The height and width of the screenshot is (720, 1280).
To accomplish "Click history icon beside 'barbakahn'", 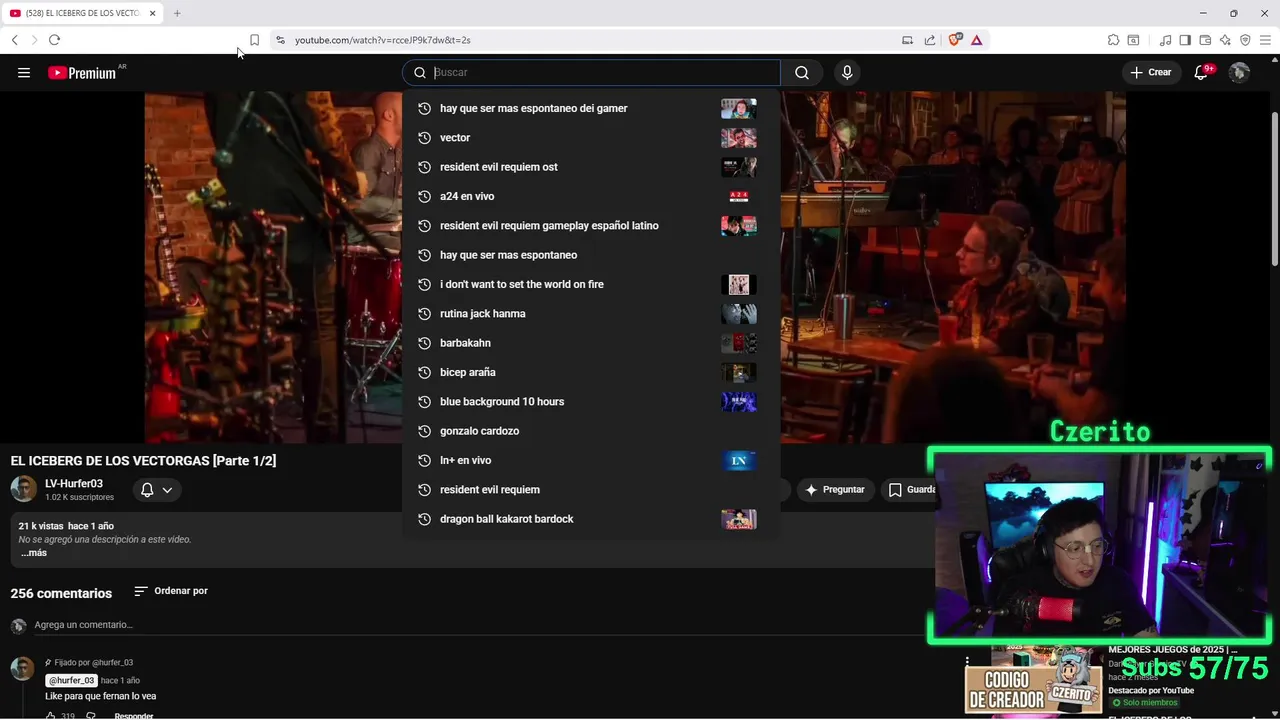I will click(424, 343).
